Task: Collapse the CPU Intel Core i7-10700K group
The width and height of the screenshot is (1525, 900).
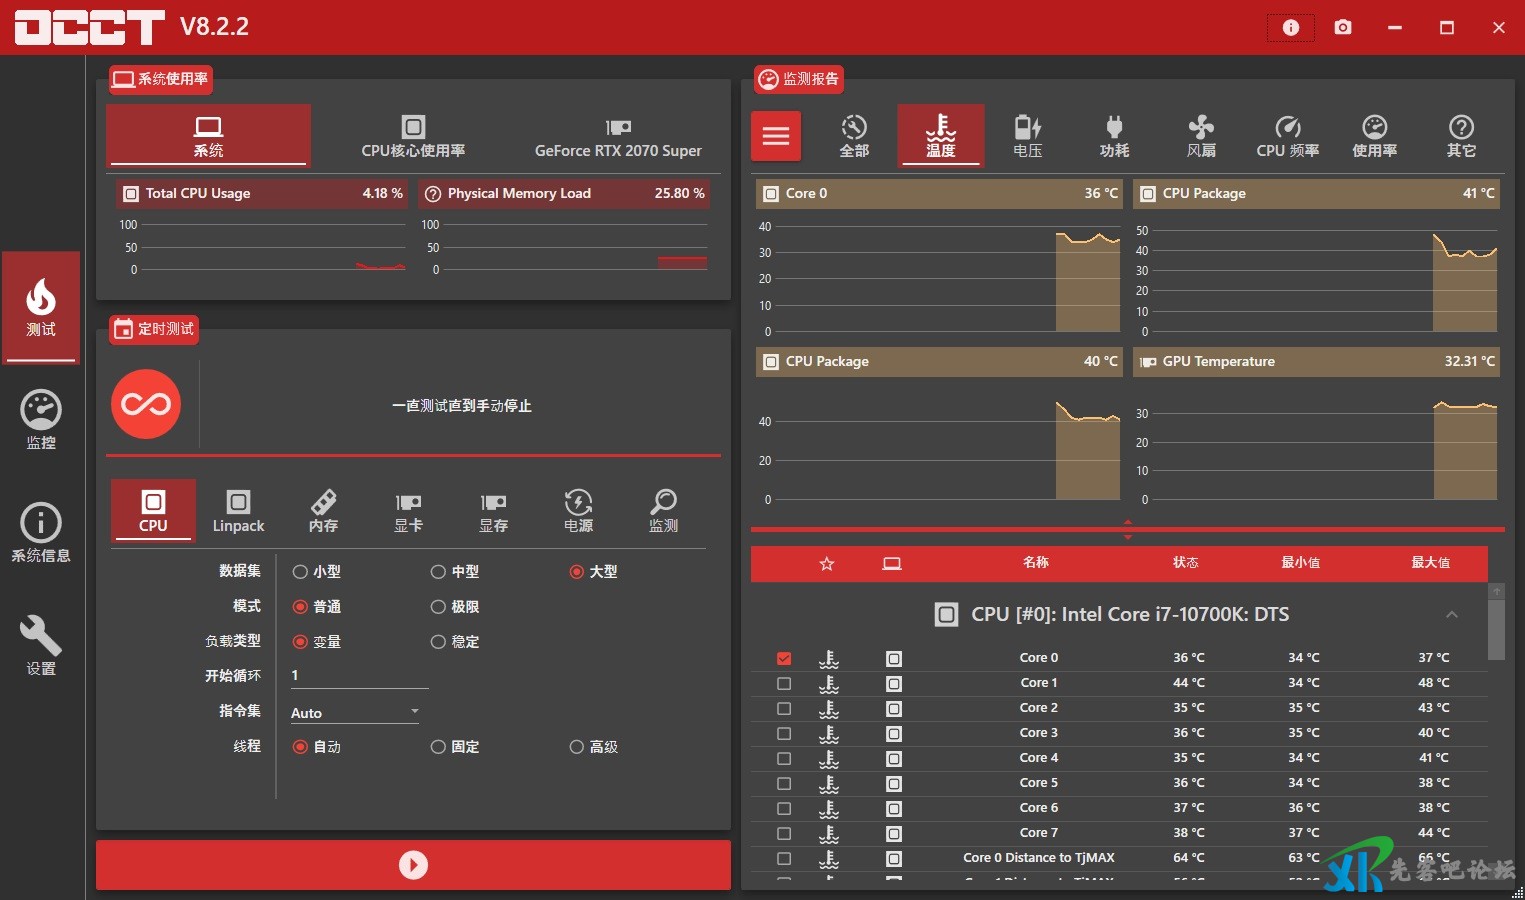Action: [x=1451, y=614]
